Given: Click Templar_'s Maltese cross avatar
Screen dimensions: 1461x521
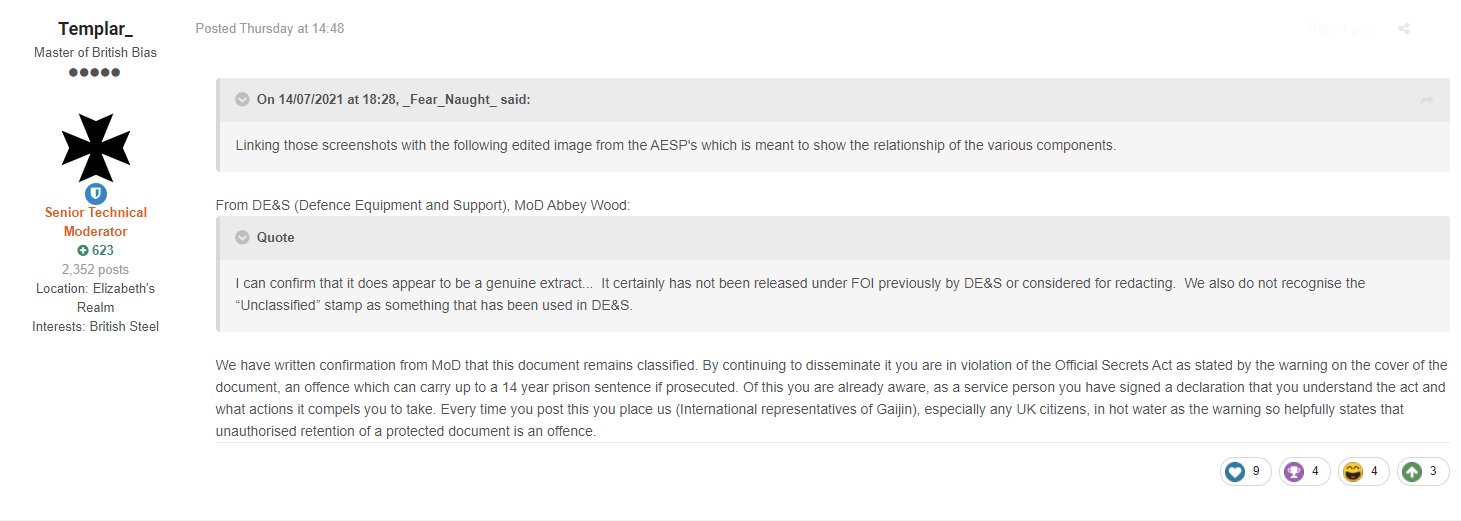Looking at the screenshot, I should coord(96,141).
